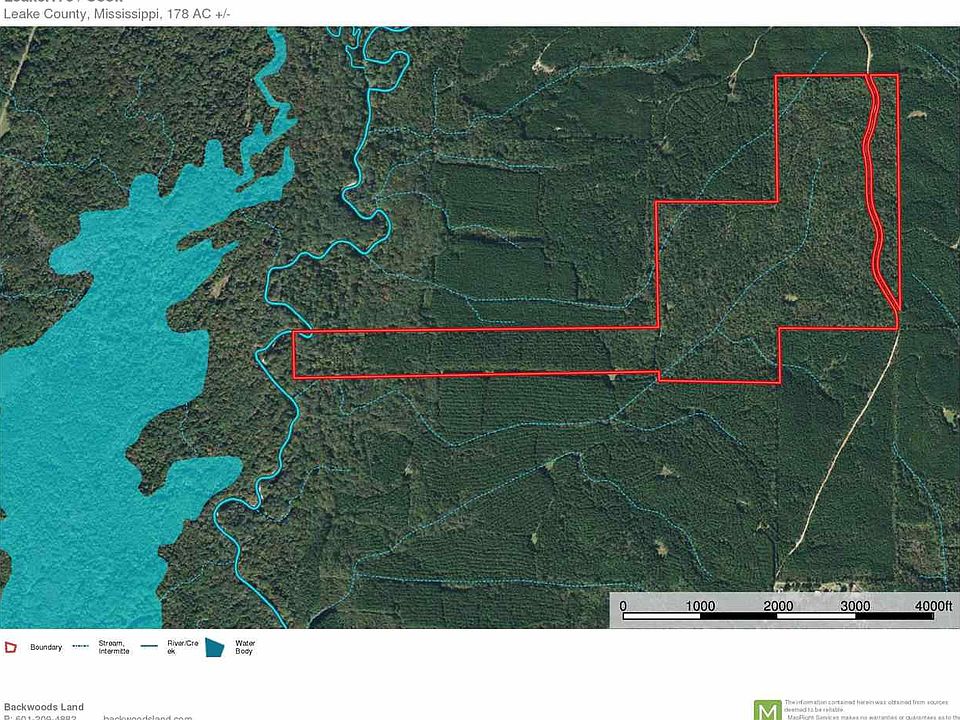Open the backwoodsland.com website link
960x720 pixels.
147,717
